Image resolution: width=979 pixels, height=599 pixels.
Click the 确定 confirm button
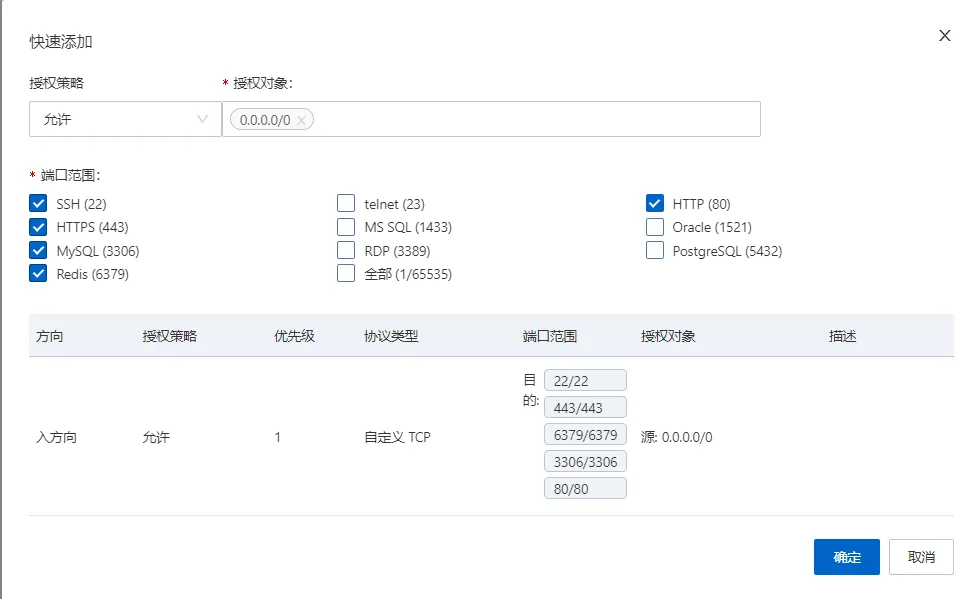(x=846, y=557)
